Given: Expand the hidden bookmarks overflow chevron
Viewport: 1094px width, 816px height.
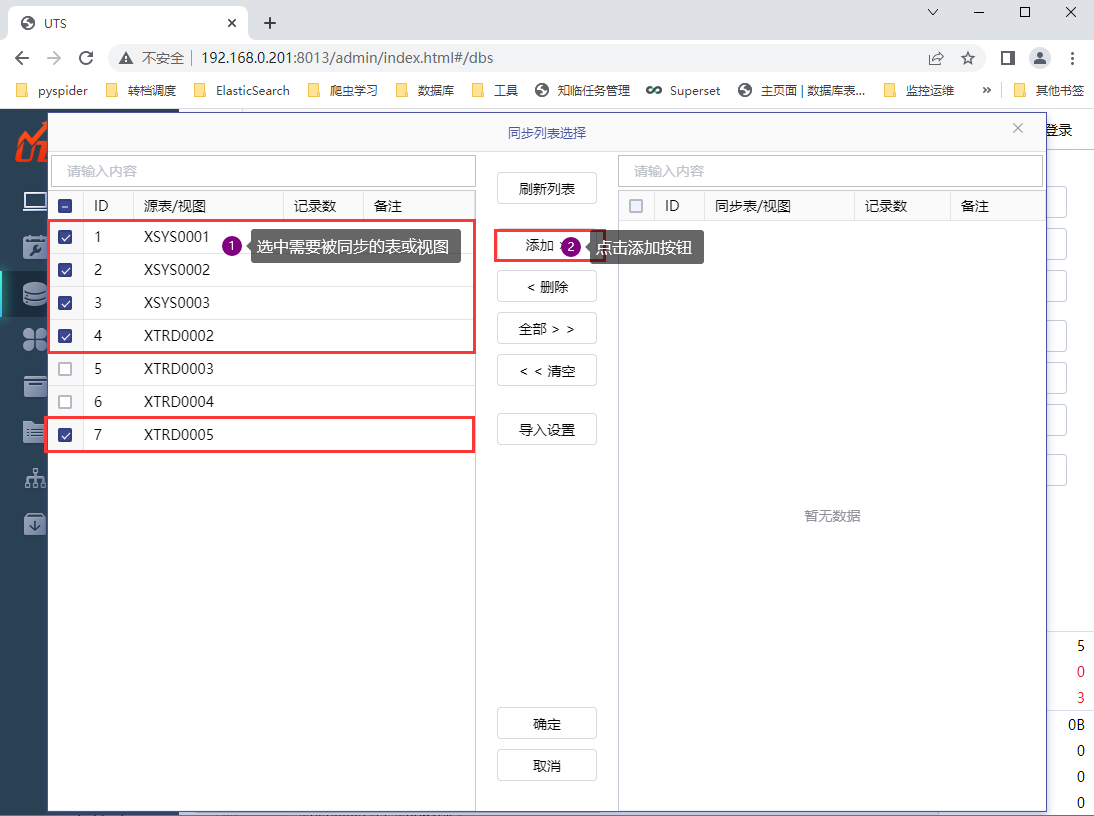Looking at the screenshot, I should (987, 90).
